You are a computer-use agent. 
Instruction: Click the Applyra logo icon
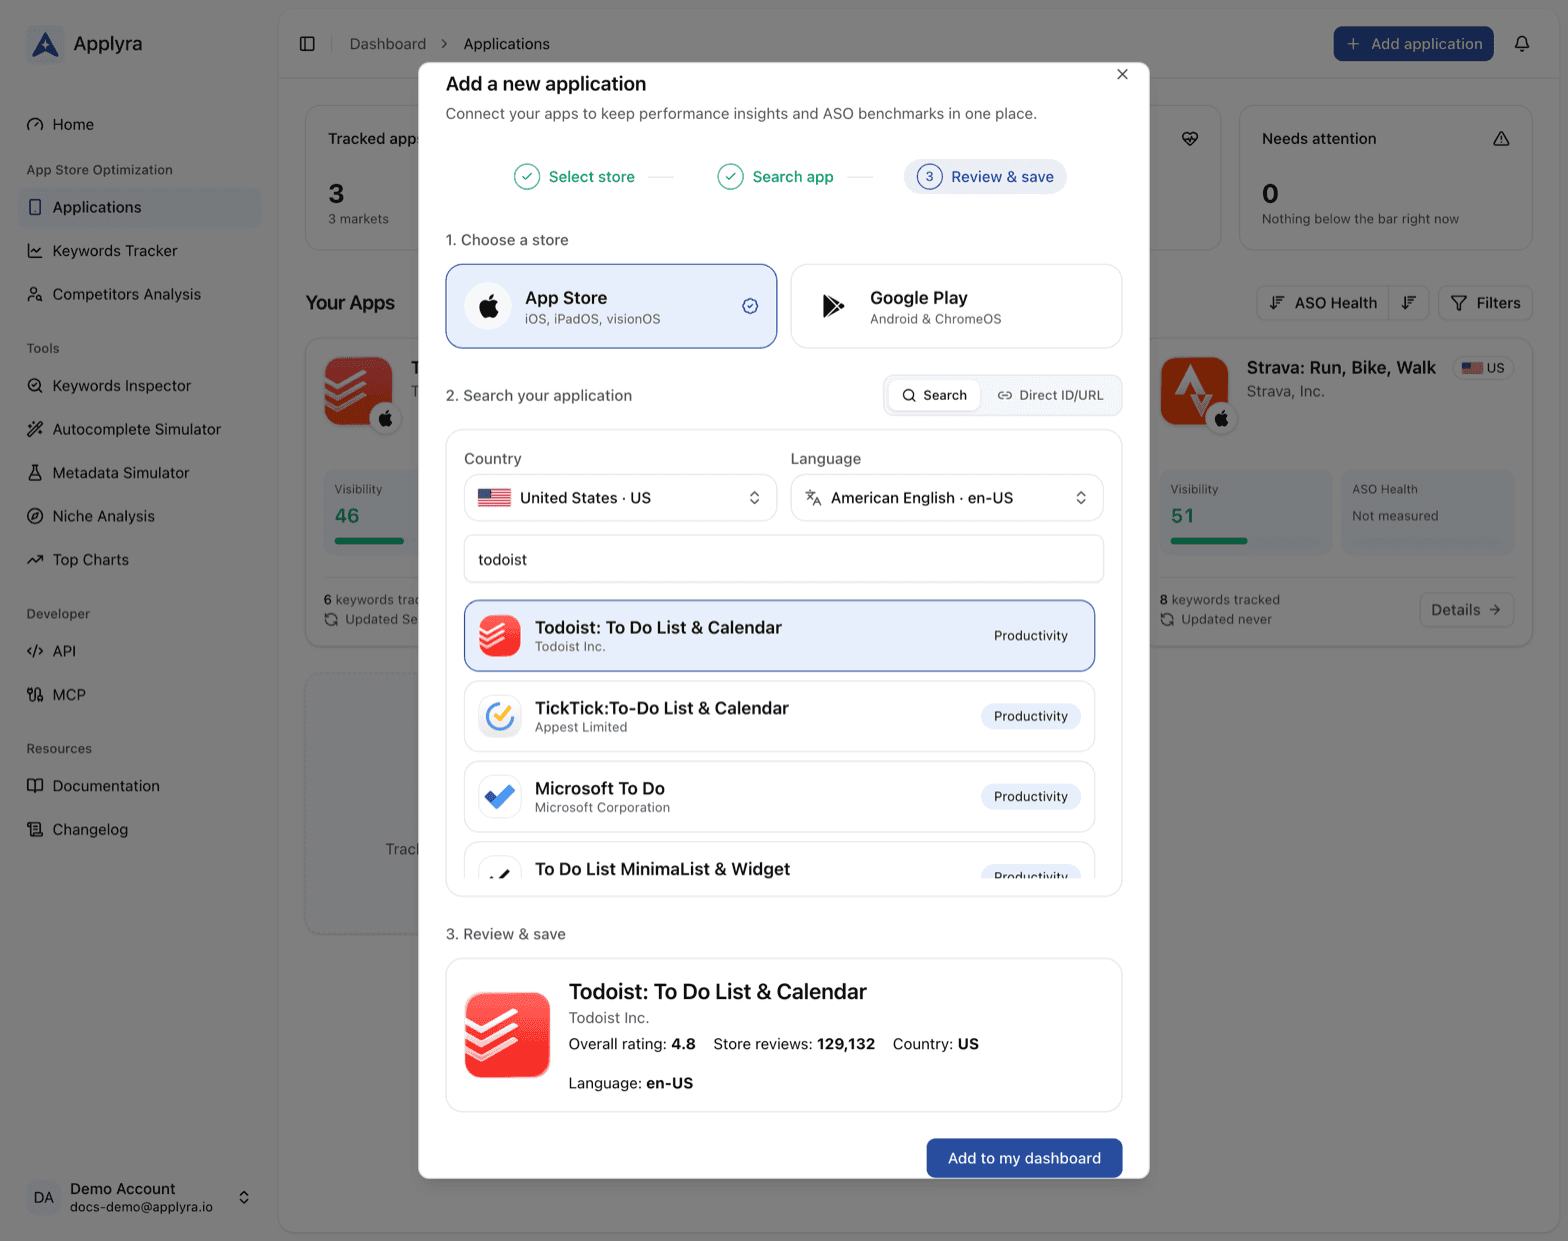tap(45, 44)
